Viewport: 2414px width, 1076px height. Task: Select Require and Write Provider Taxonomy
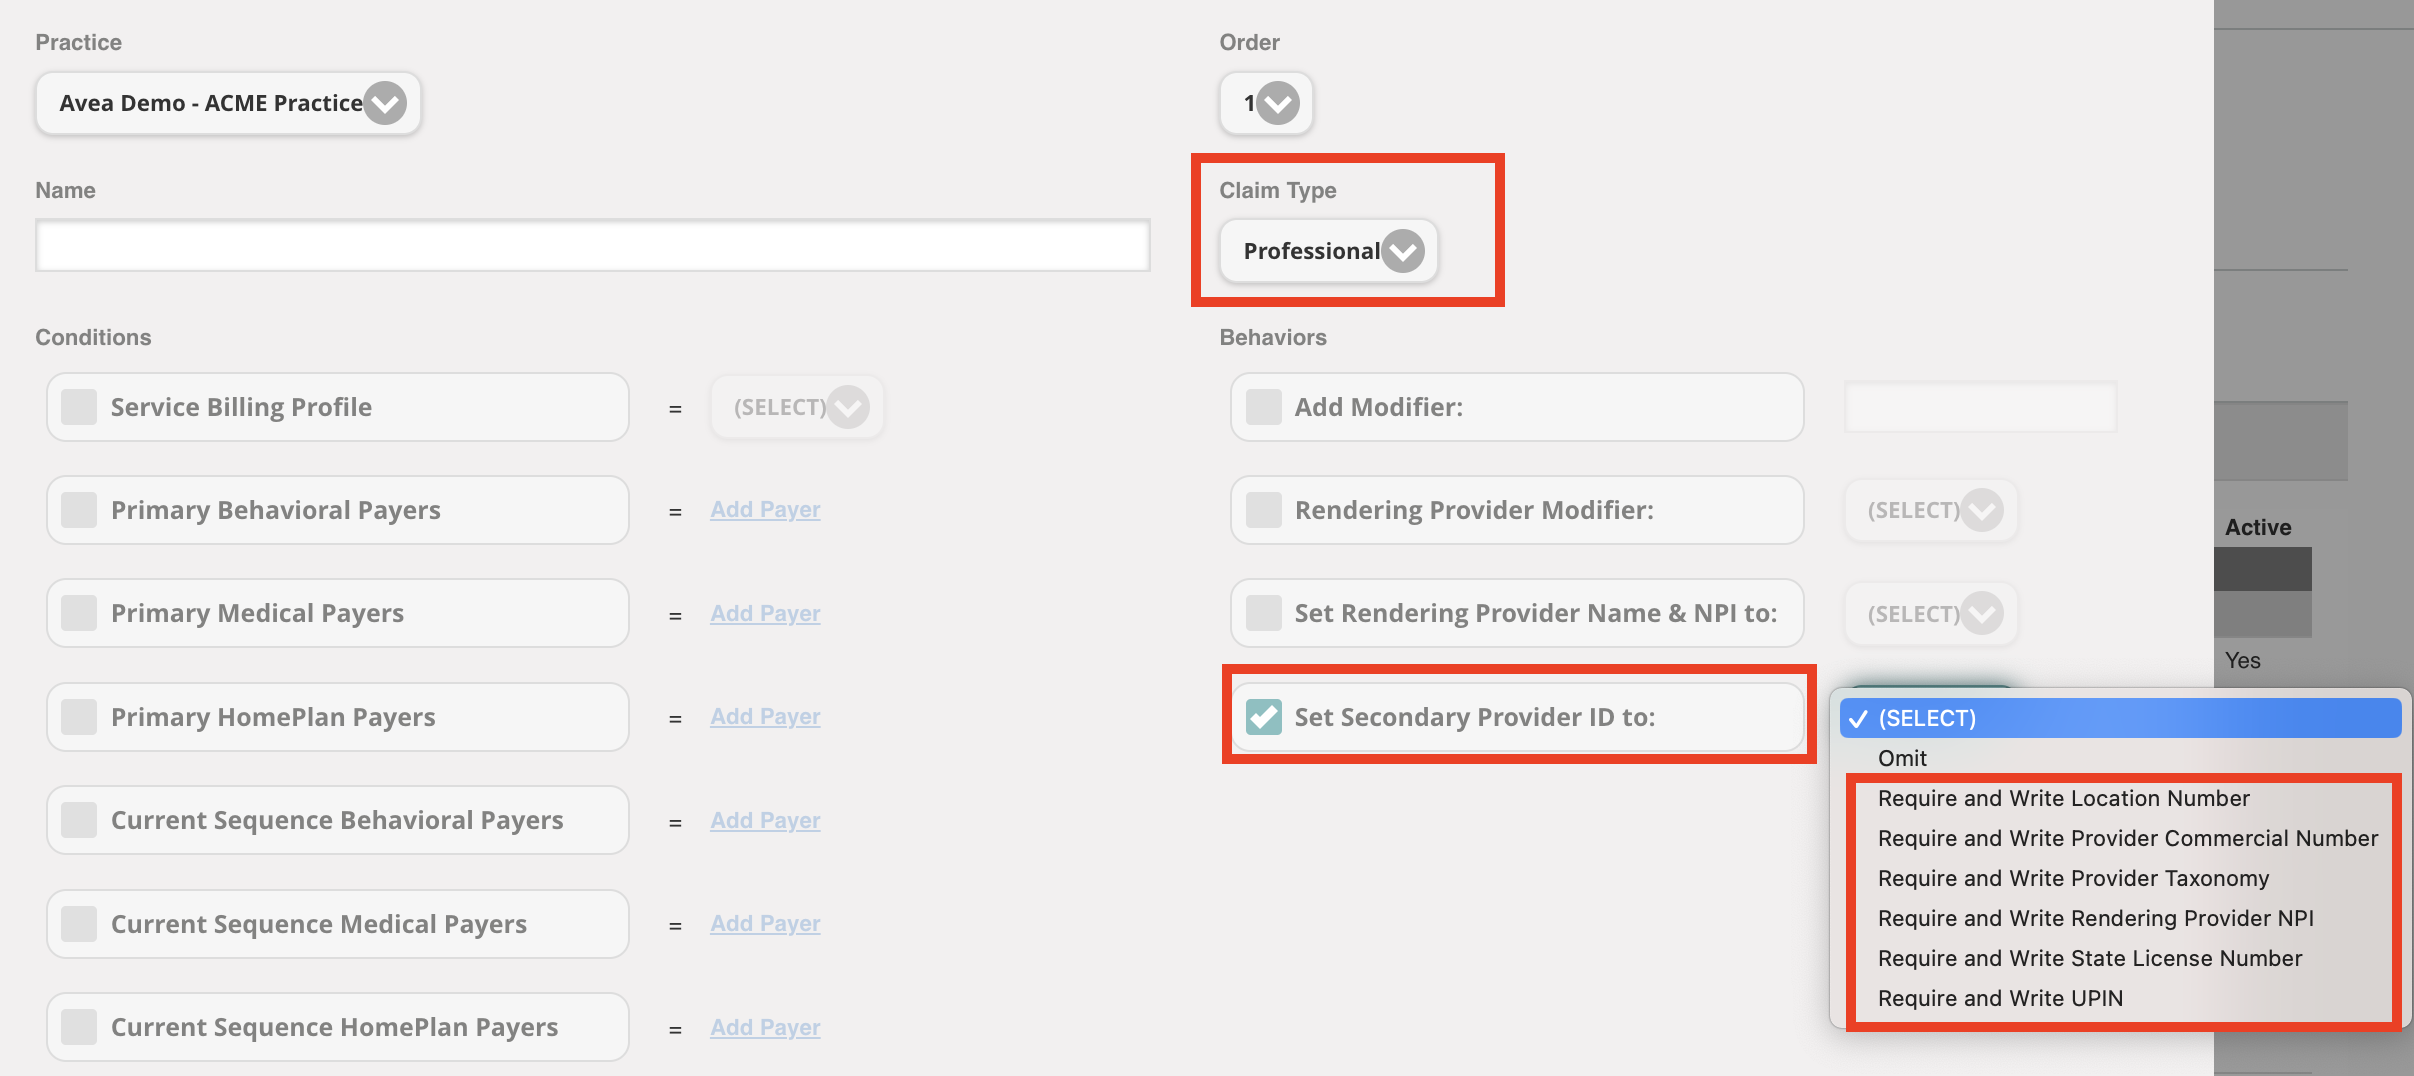click(2073, 878)
